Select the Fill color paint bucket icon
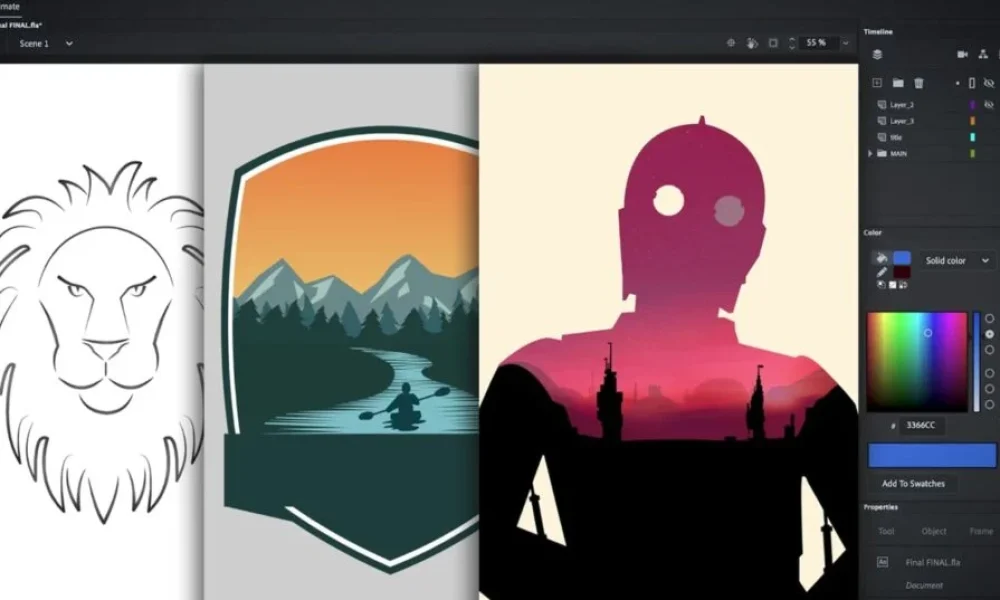 pos(881,258)
